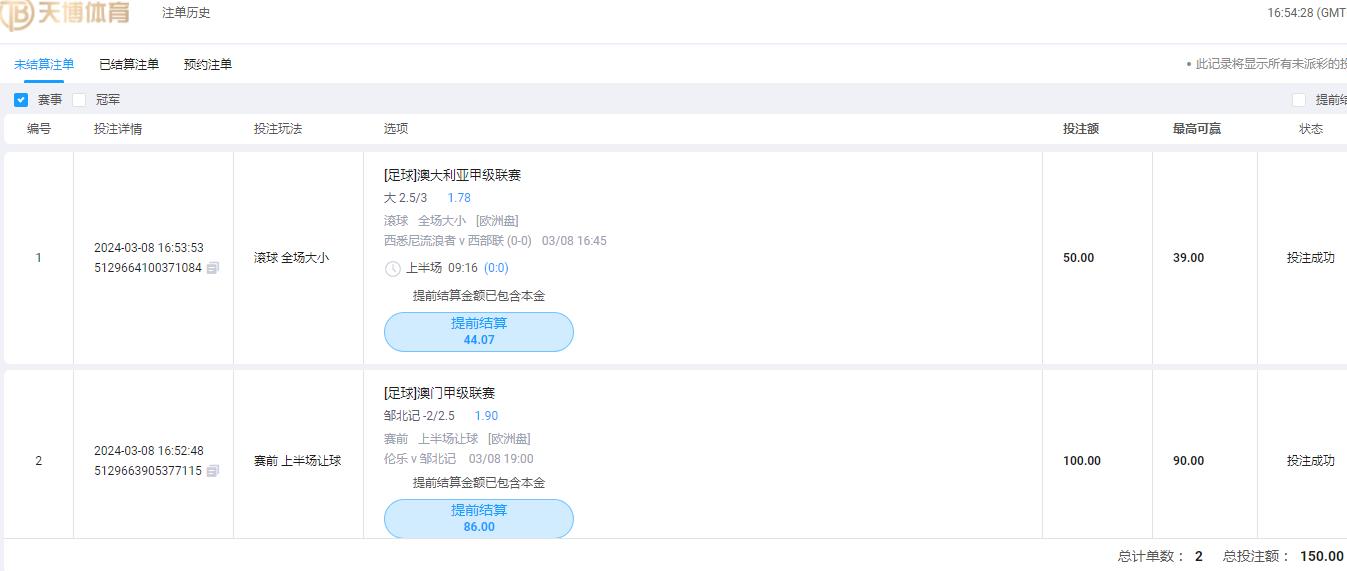Enable the 冠军 checkbox
The height and width of the screenshot is (571, 1347).
(x=79, y=100)
